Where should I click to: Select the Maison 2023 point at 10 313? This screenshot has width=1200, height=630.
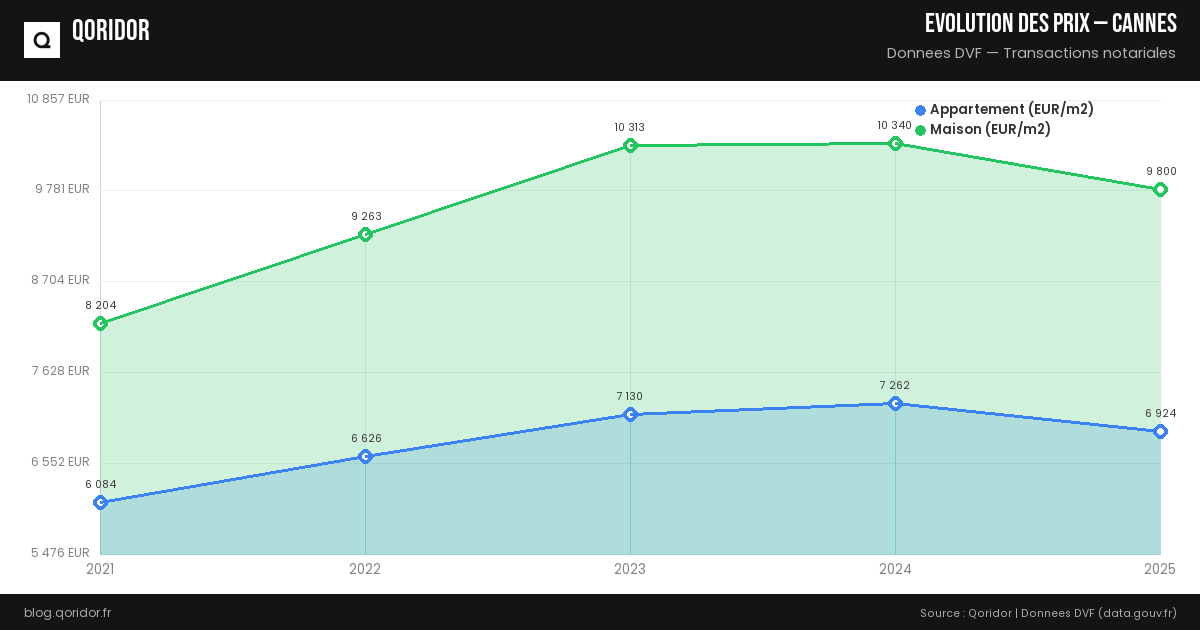[630, 146]
